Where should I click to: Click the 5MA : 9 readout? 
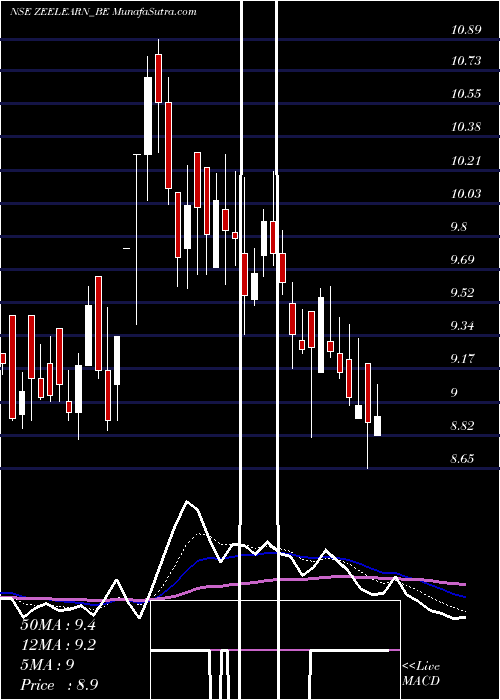[47, 665]
